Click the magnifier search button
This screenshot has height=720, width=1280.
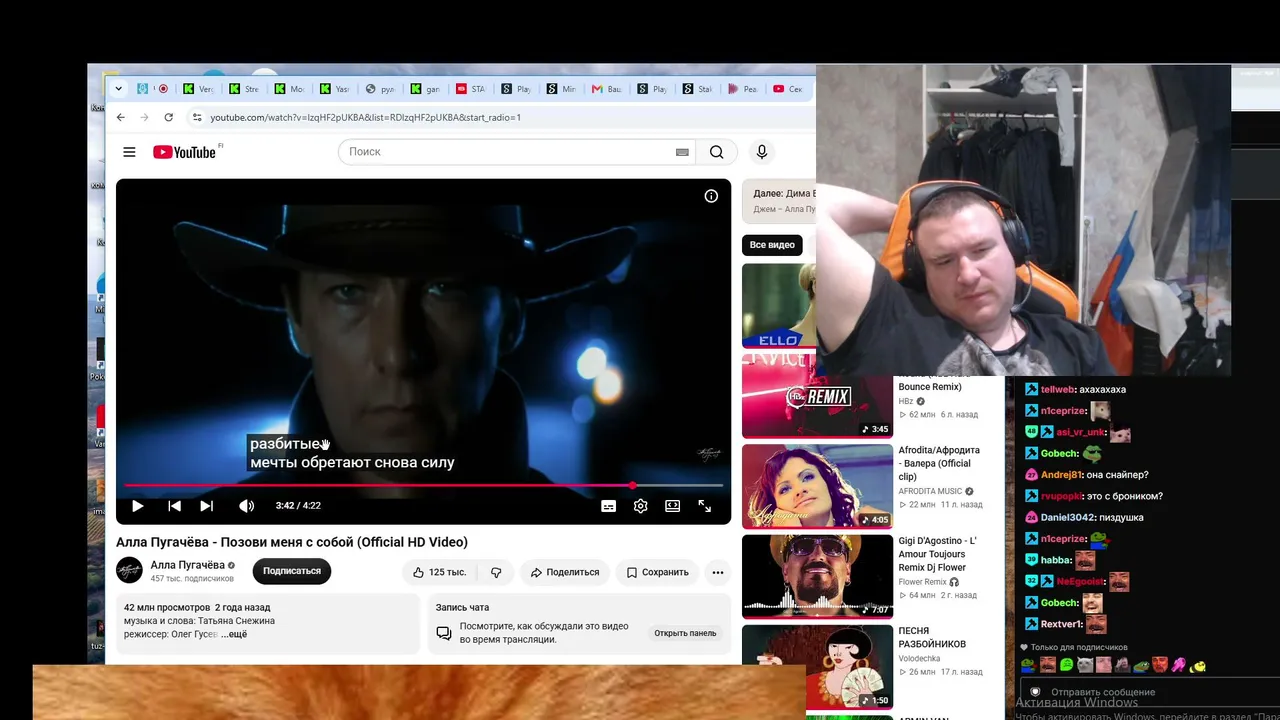click(x=716, y=152)
